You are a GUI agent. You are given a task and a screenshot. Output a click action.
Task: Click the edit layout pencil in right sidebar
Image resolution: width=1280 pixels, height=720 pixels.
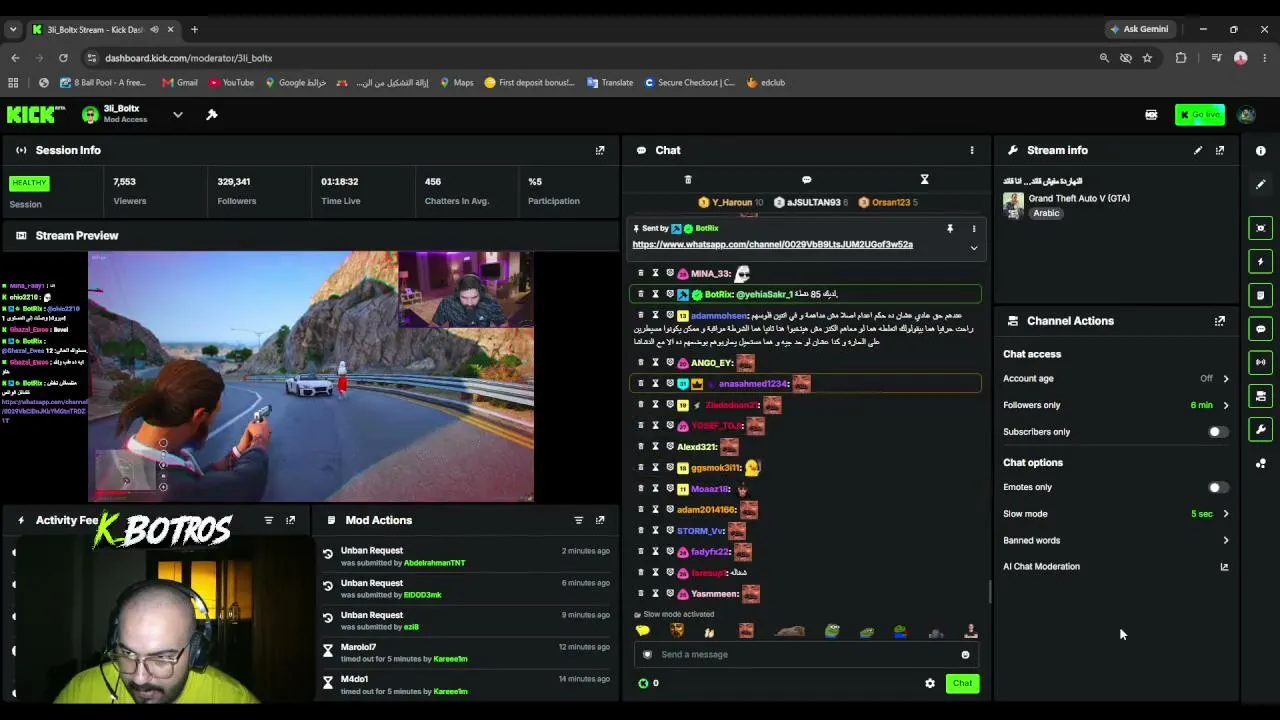point(1261,185)
